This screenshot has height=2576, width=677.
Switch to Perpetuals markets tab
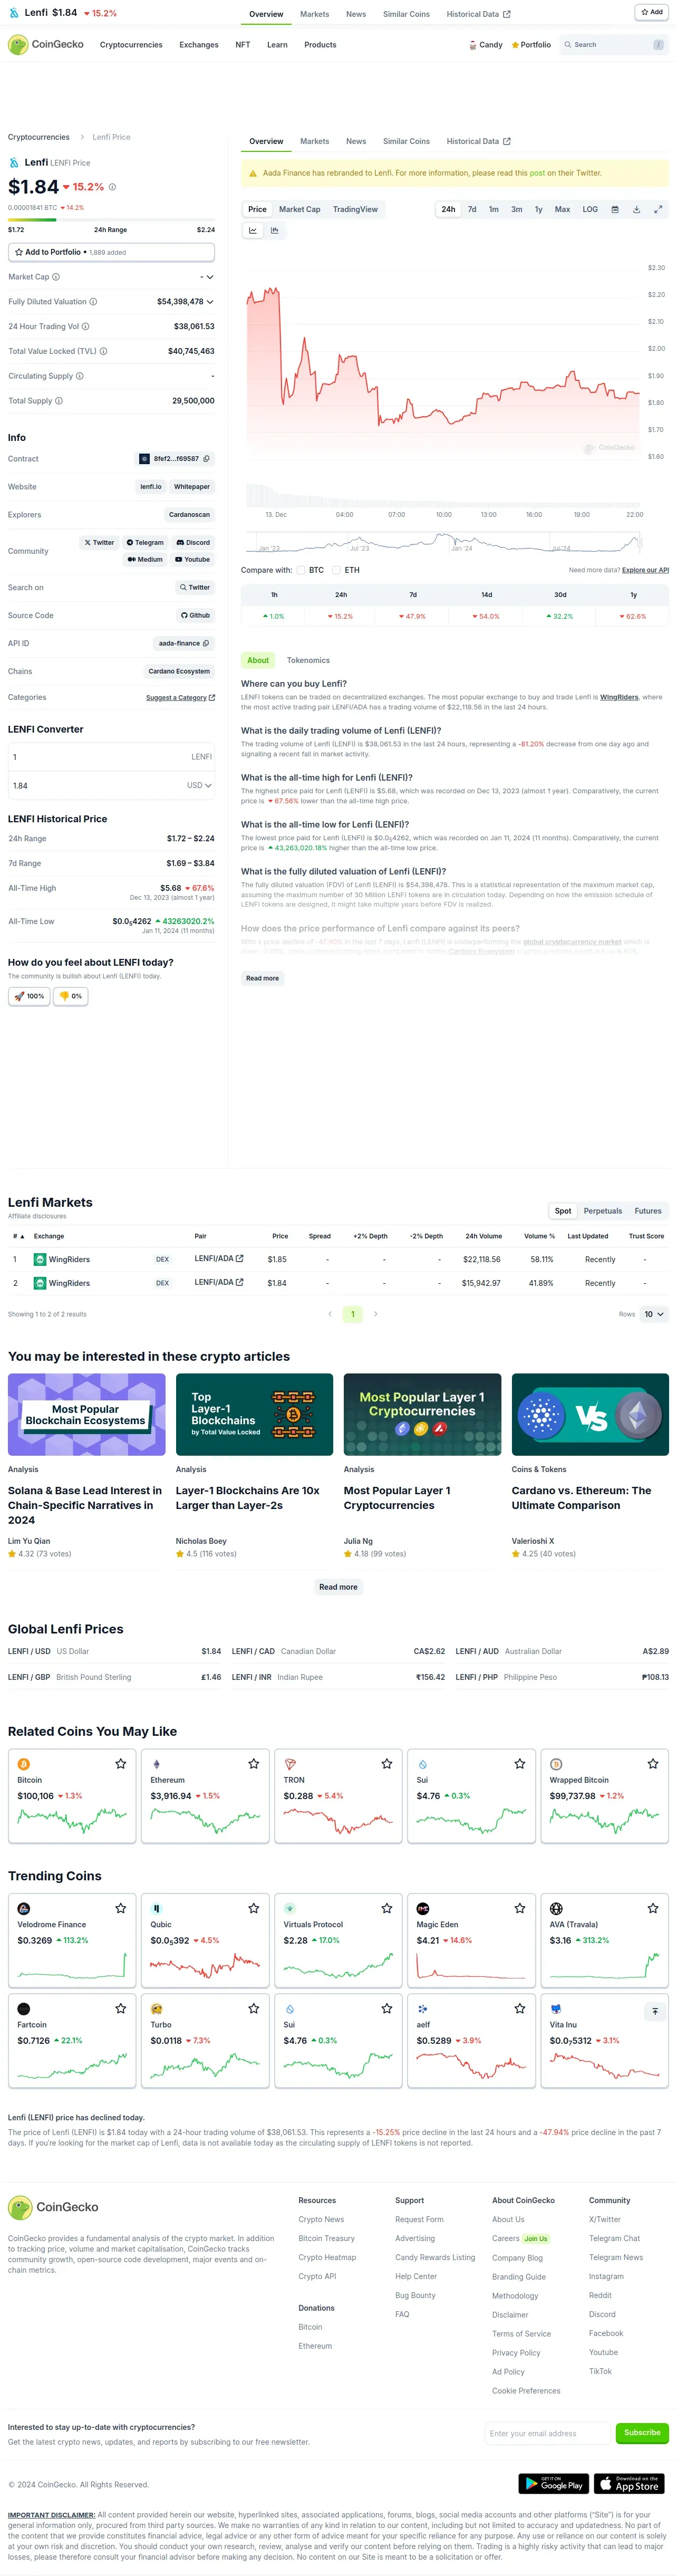pyautogui.click(x=603, y=1211)
